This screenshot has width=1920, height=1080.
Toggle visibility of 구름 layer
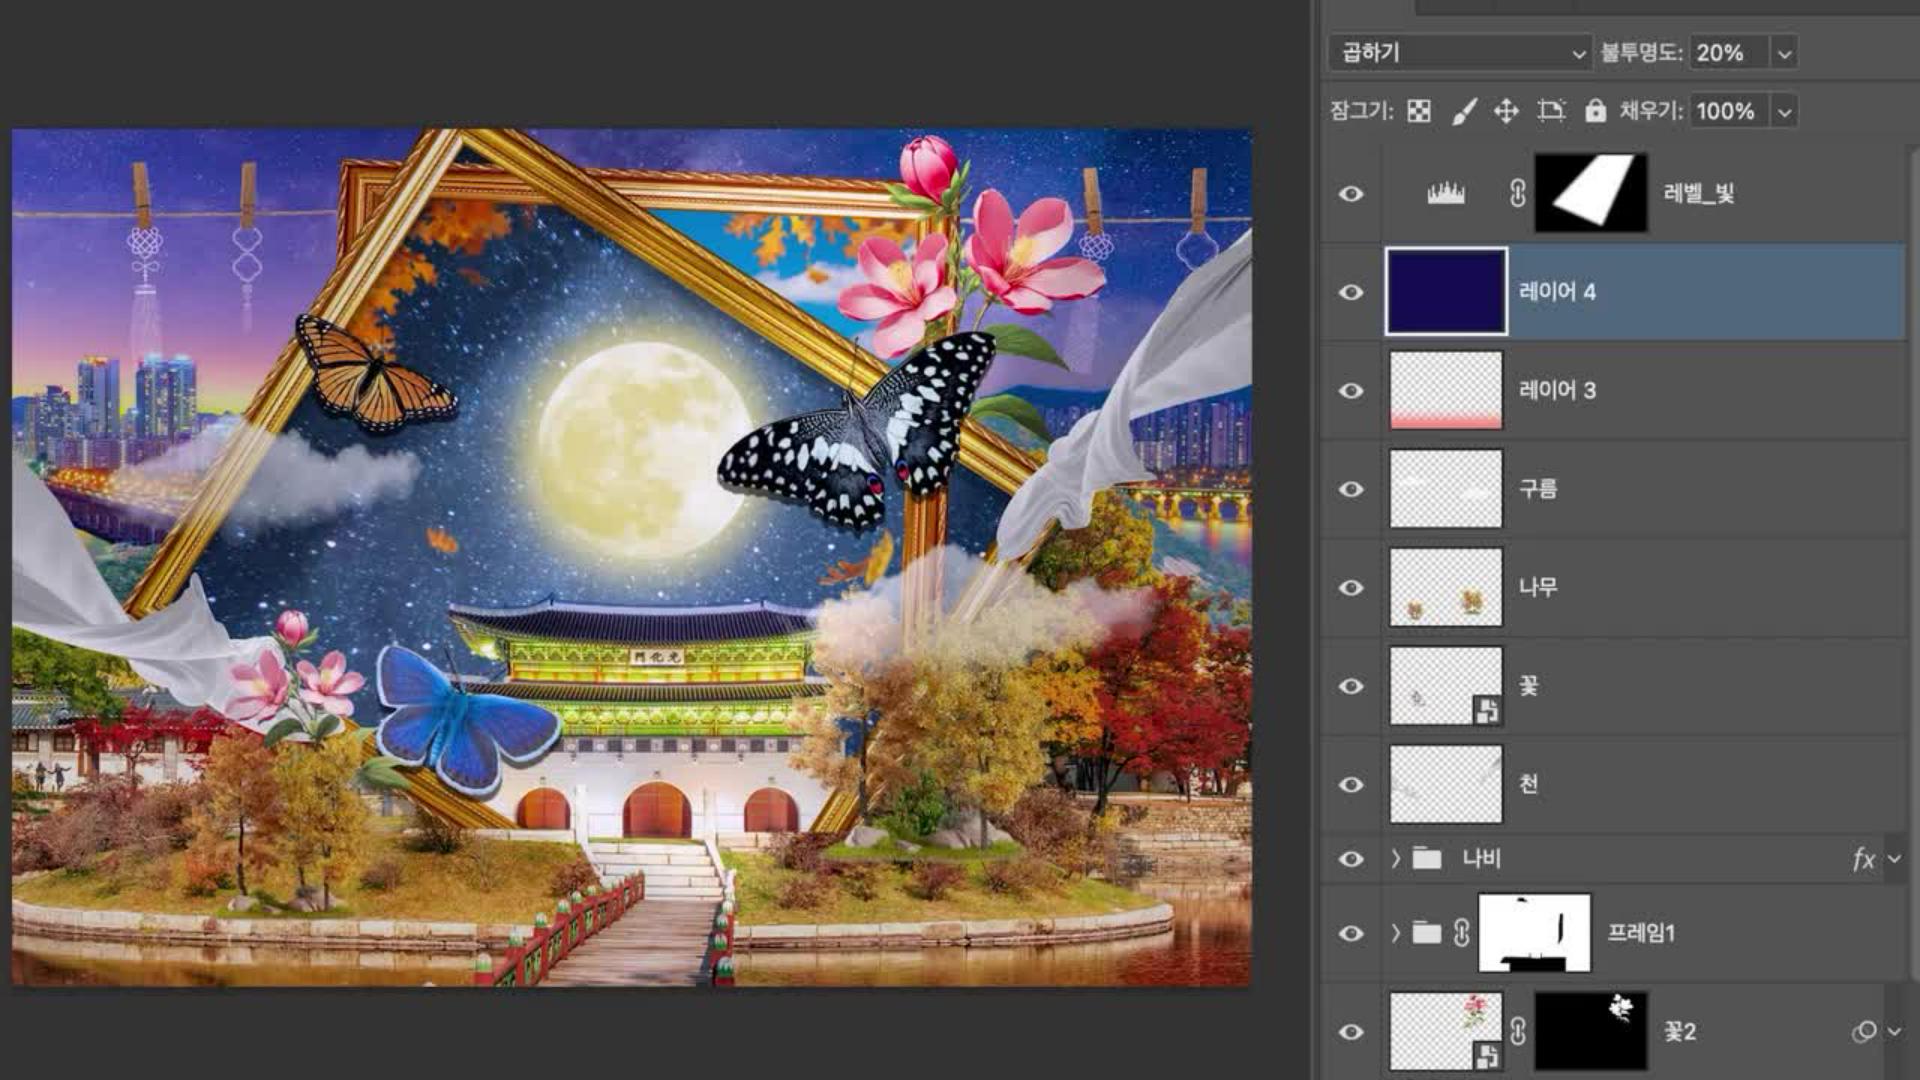click(1351, 489)
